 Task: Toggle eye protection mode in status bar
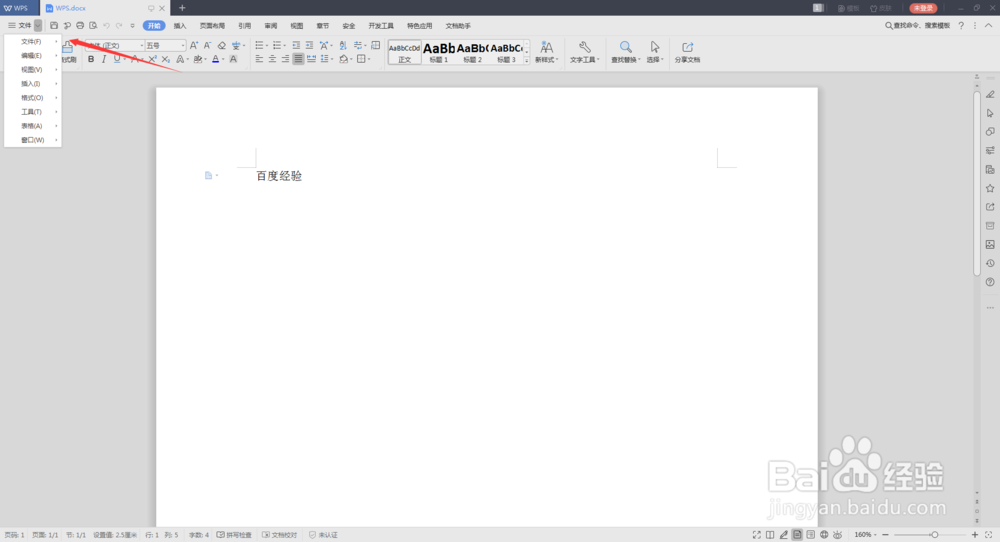coord(837,535)
